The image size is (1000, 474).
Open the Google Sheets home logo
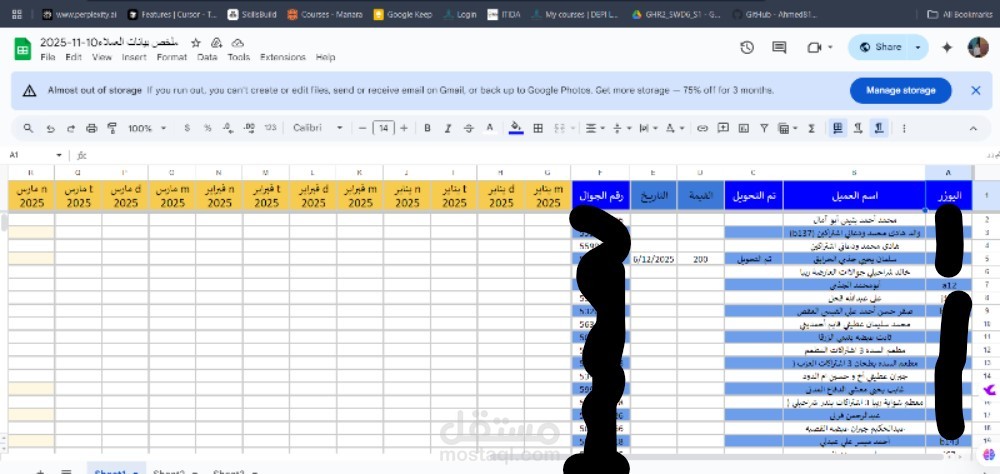tap(23, 48)
